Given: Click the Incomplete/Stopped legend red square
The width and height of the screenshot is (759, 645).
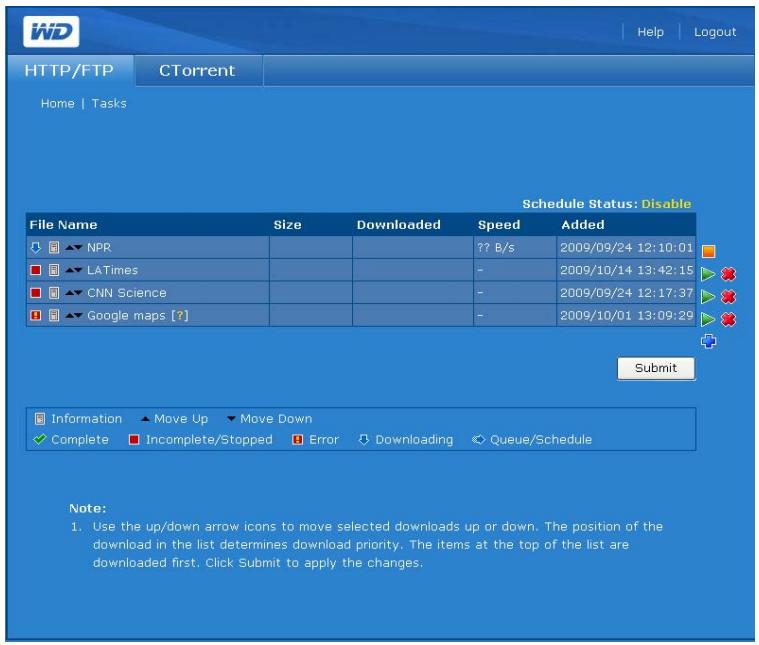Looking at the screenshot, I should [x=134, y=440].
